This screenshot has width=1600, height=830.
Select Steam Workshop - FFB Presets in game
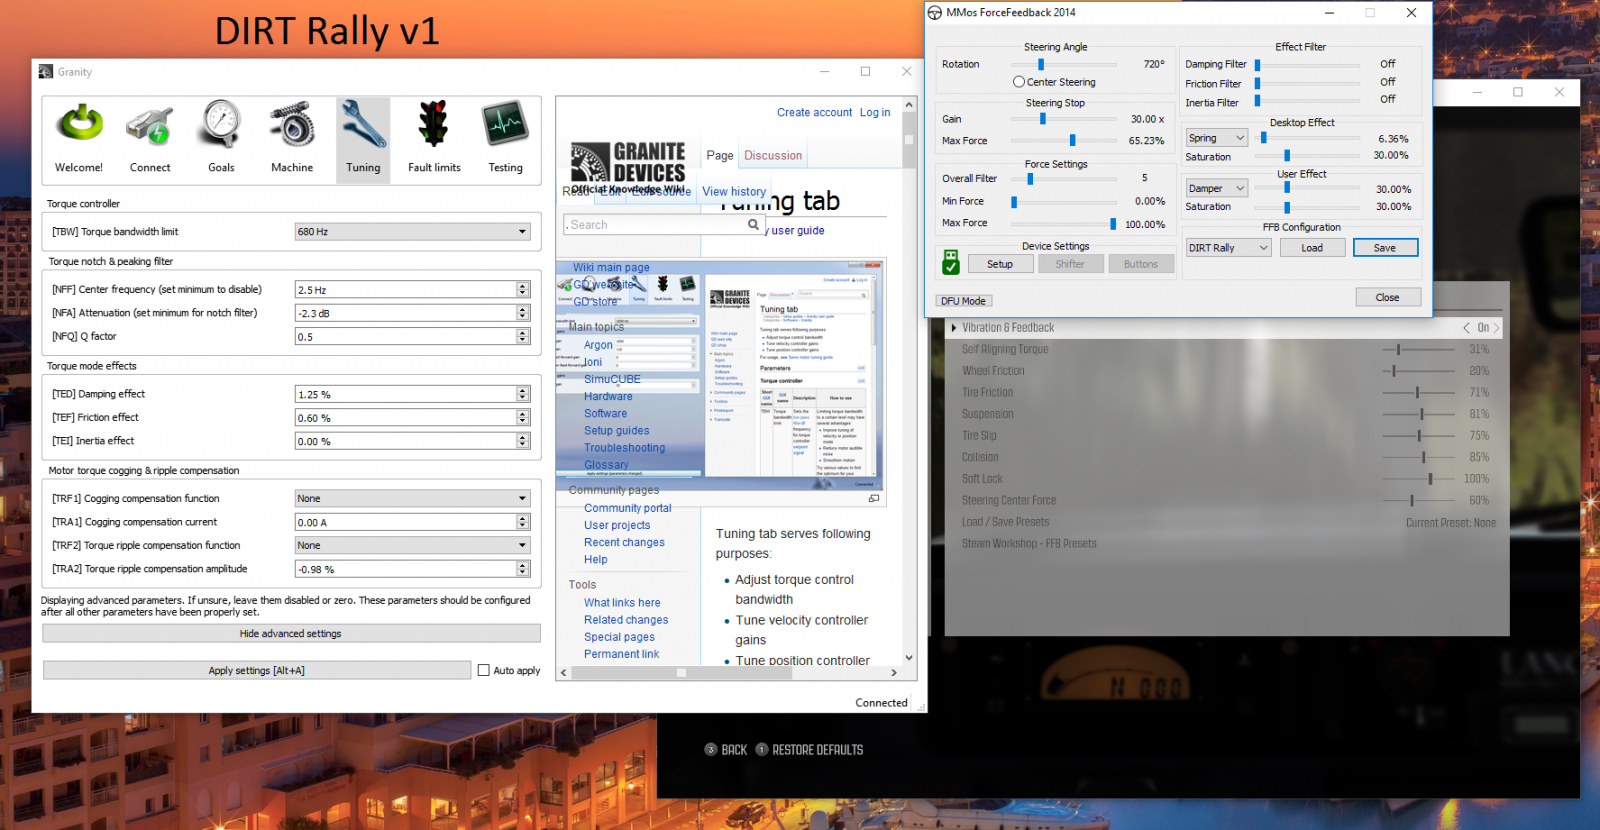click(1029, 544)
